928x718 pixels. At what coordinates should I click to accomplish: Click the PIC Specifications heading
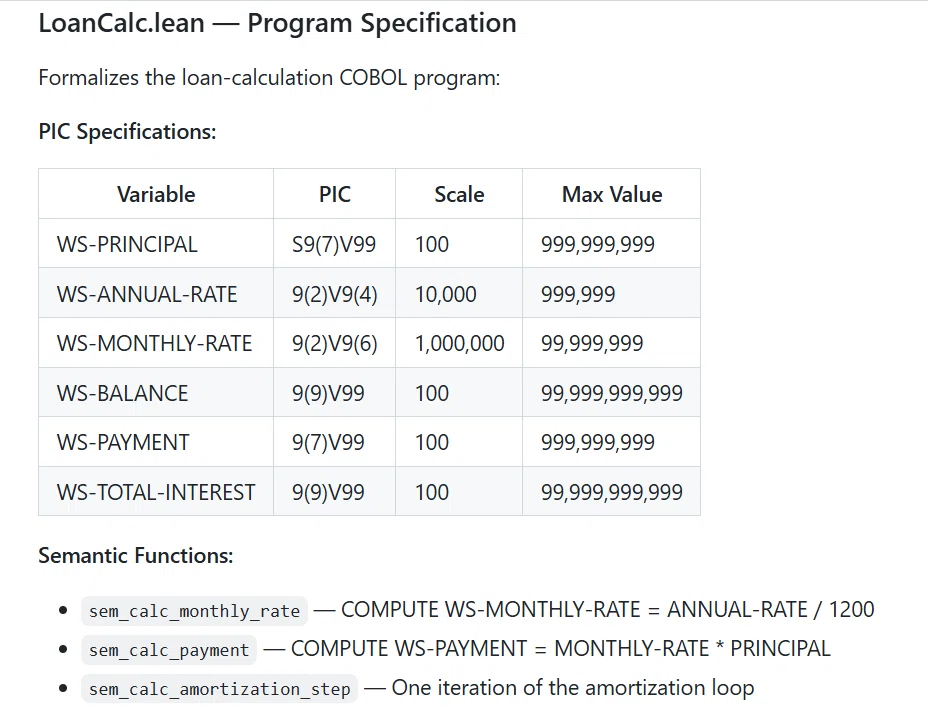(127, 131)
